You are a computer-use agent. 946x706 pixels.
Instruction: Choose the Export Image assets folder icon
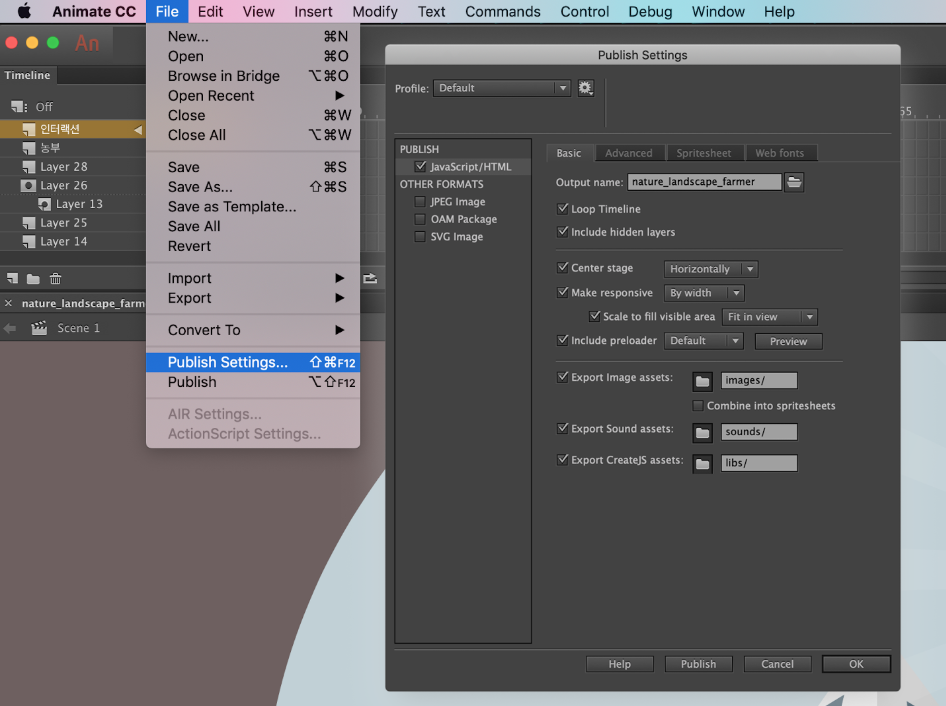click(702, 381)
